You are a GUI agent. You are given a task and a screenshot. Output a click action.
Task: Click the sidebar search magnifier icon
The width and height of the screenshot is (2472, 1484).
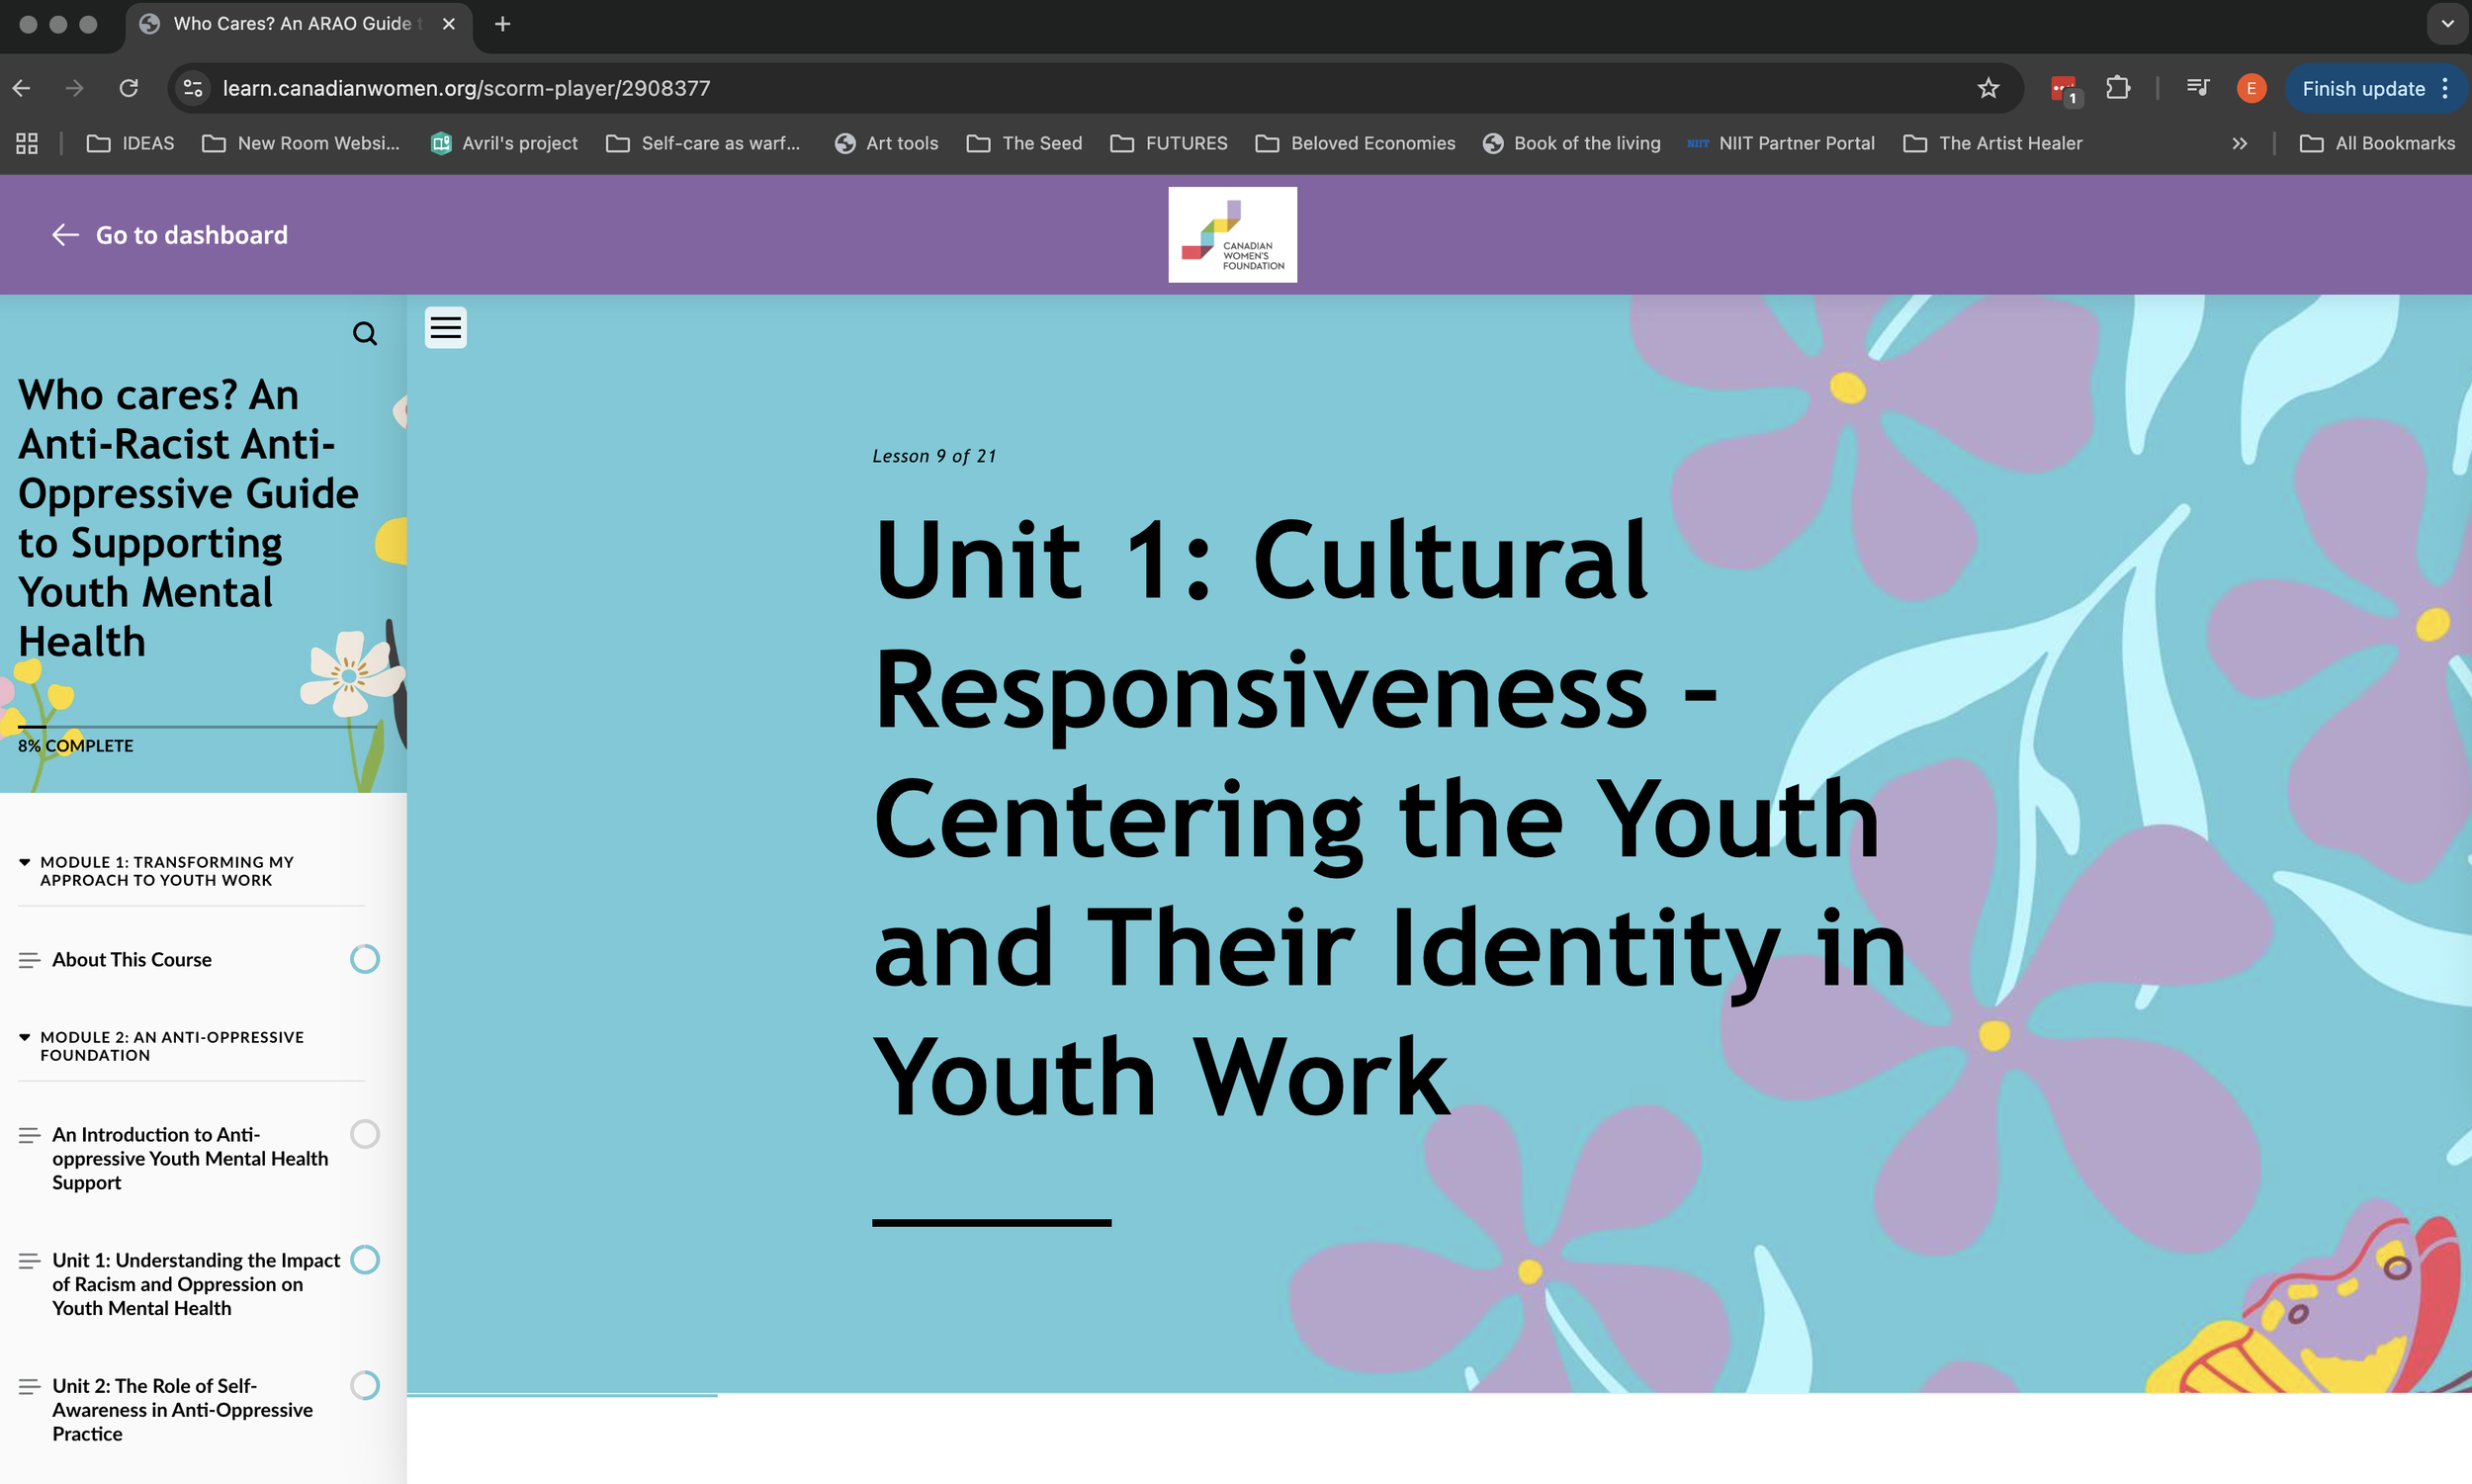pos(365,333)
